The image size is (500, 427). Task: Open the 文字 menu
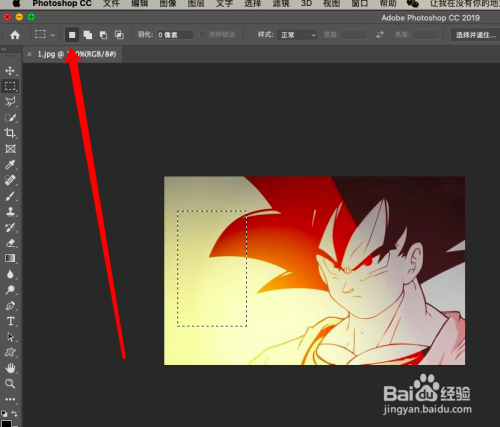[x=224, y=4]
